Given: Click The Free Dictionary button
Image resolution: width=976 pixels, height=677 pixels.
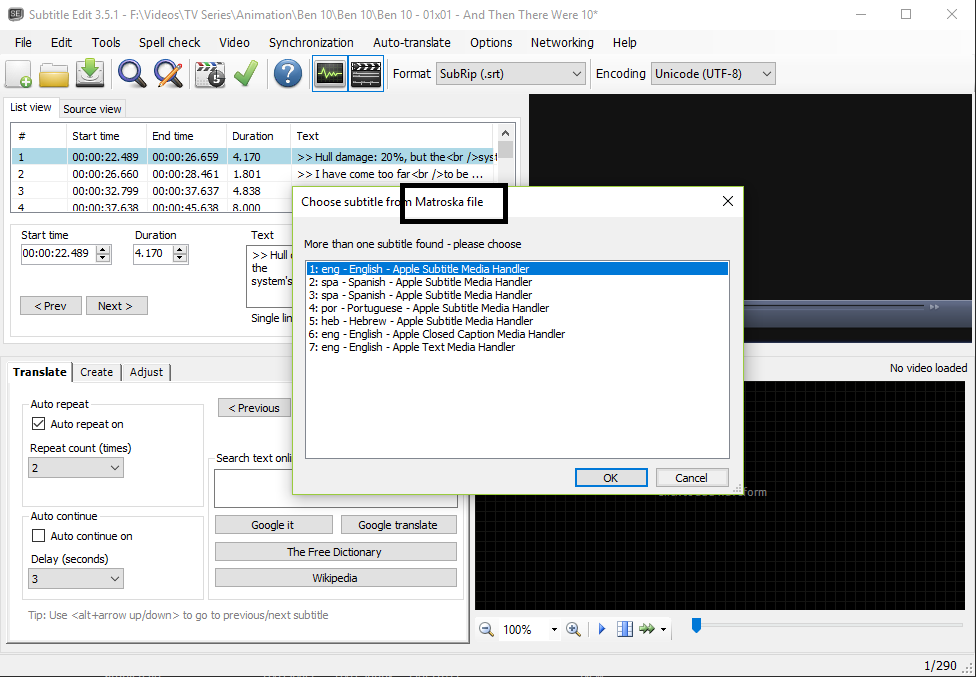Looking at the screenshot, I should pos(334,551).
